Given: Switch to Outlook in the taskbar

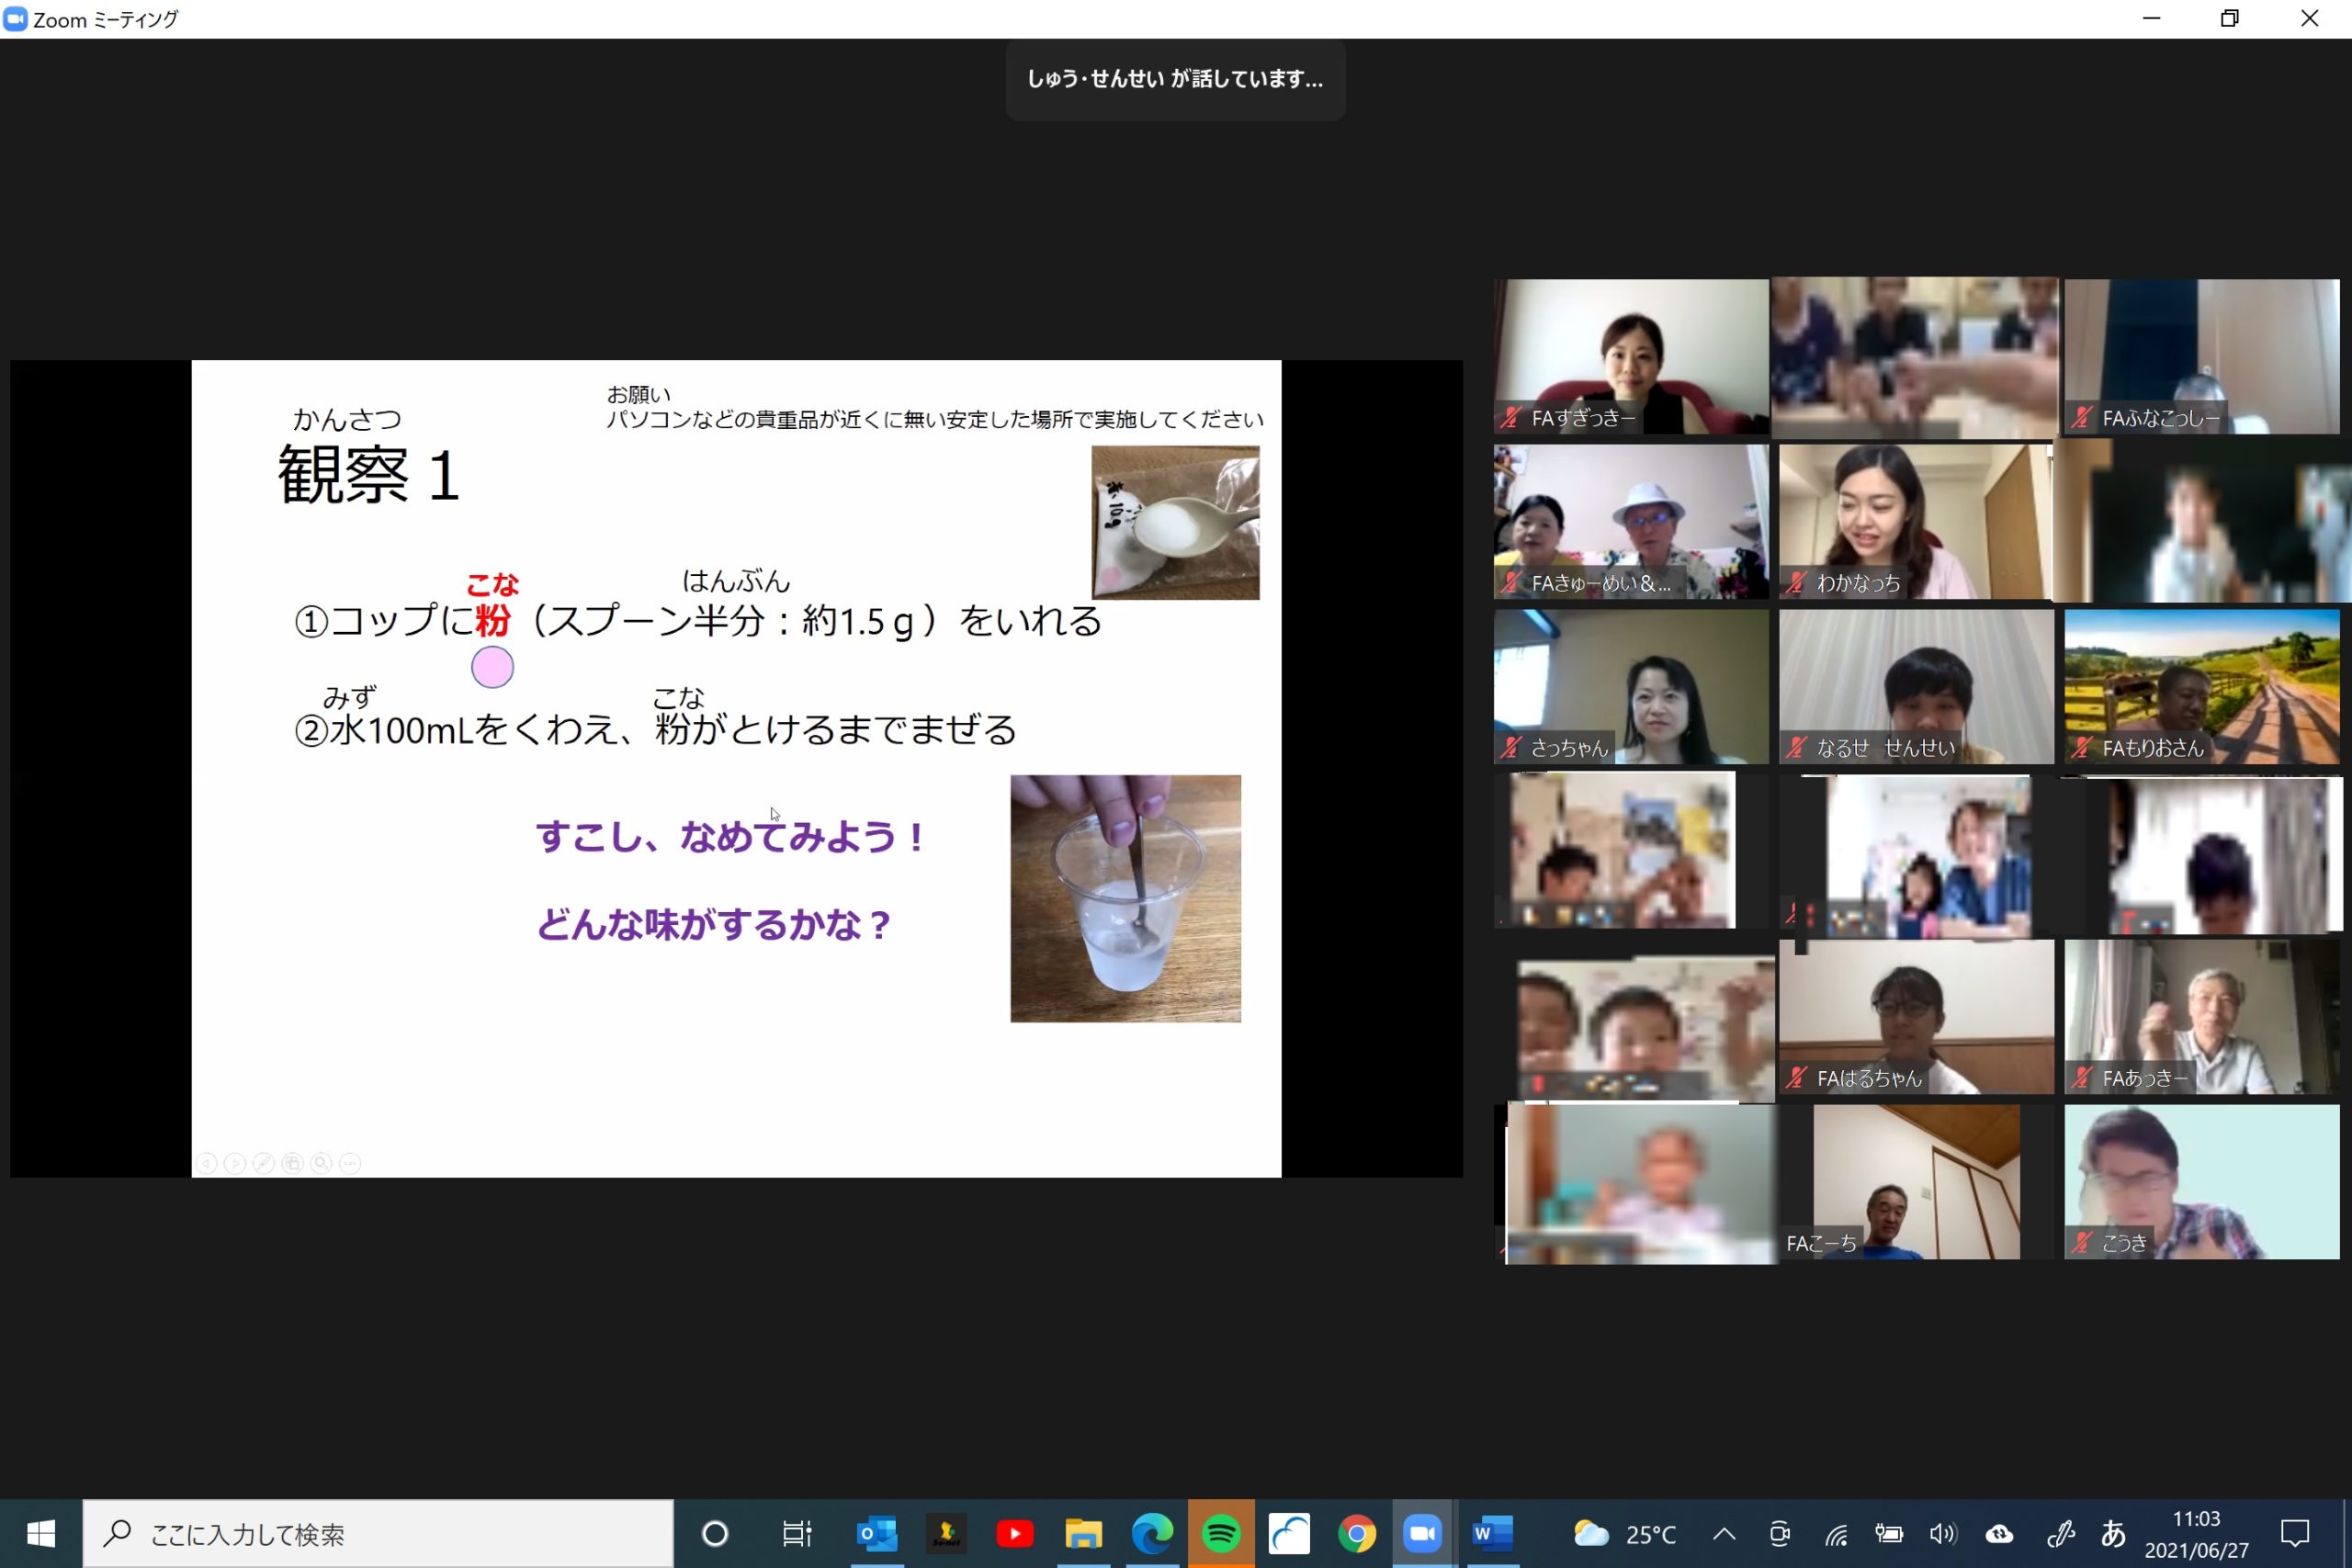Looking at the screenshot, I should (x=877, y=1533).
